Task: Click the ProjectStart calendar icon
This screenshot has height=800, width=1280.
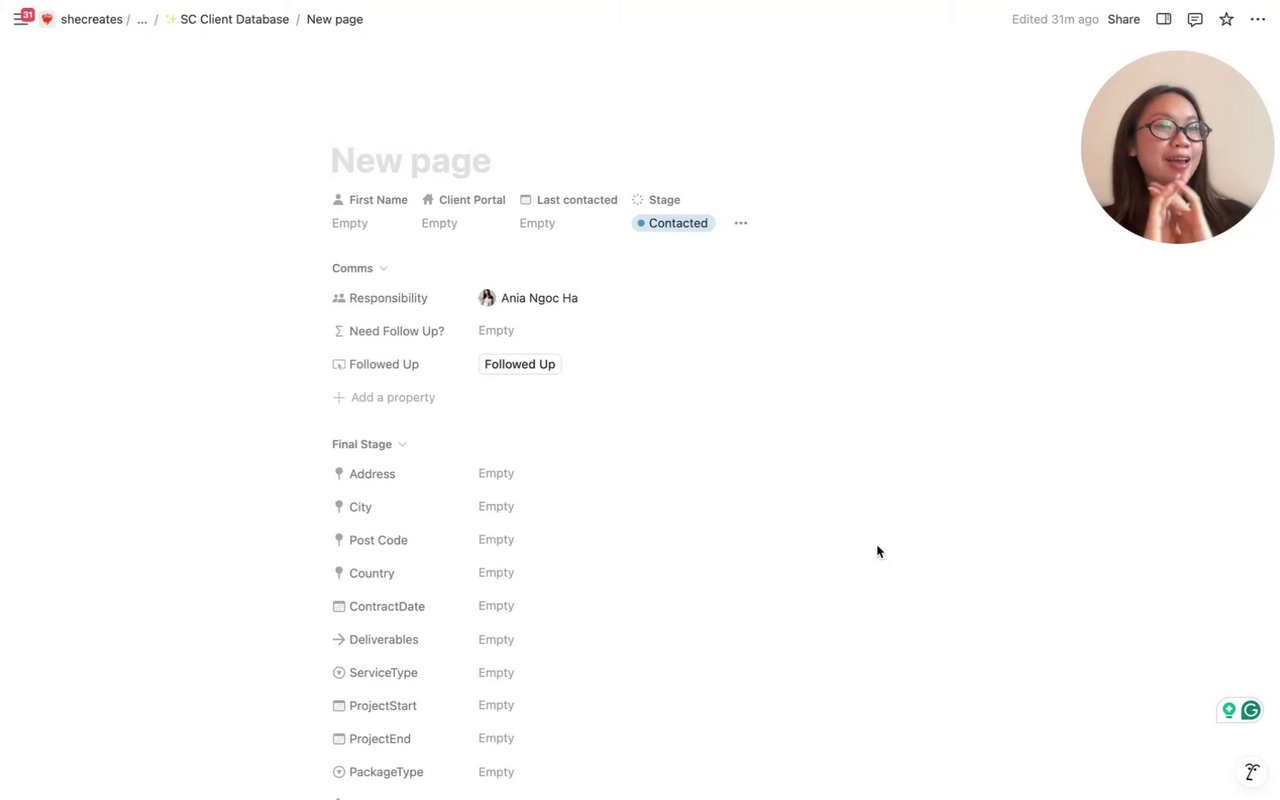Action: pyautogui.click(x=339, y=706)
